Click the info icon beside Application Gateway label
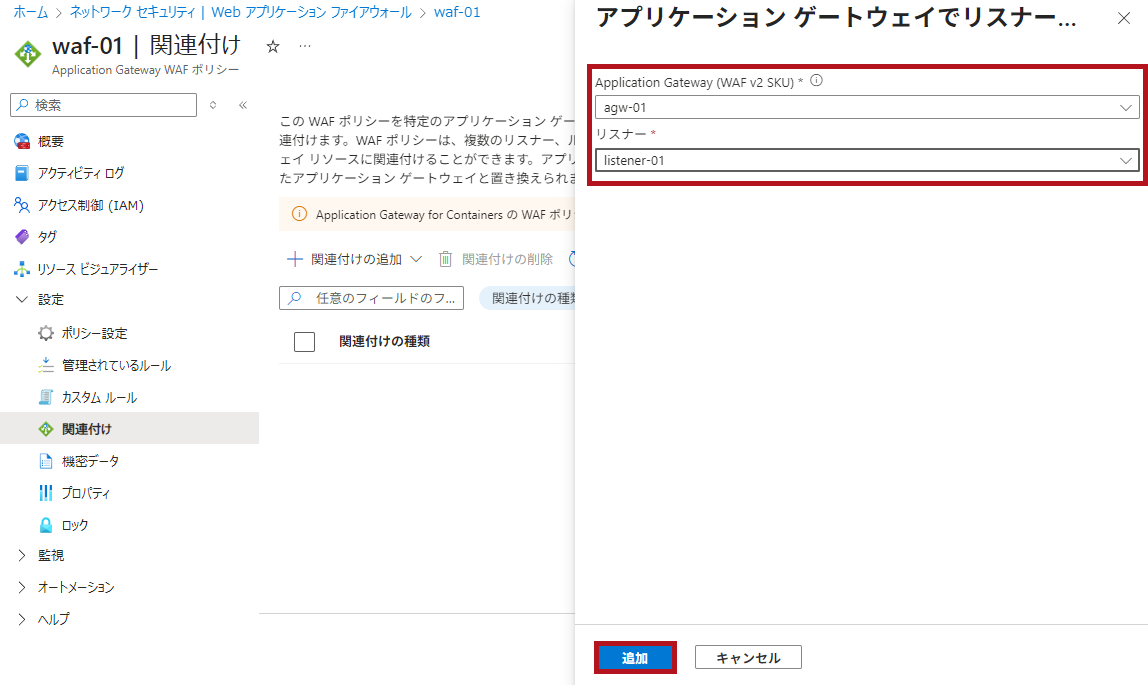 pyautogui.click(x=816, y=82)
